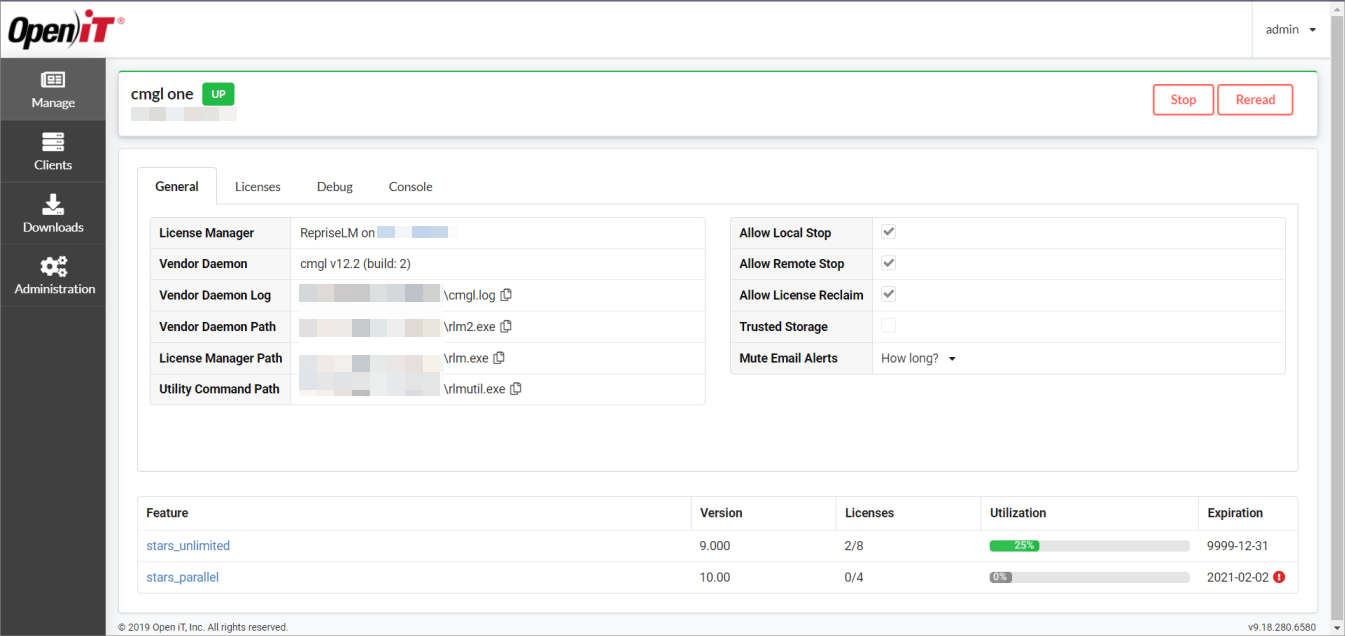Copy the Vendor Daemon Log path
The width and height of the screenshot is (1345, 636).
(506, 294)
